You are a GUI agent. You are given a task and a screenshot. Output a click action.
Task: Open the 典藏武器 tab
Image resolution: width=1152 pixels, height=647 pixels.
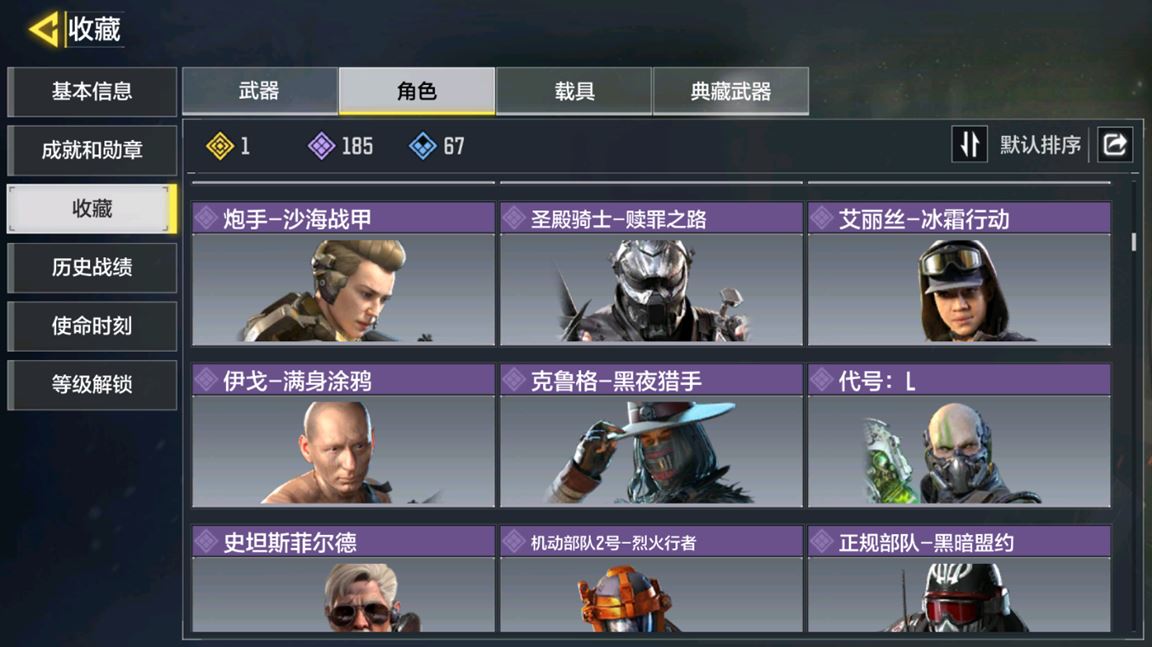point(731,91)
